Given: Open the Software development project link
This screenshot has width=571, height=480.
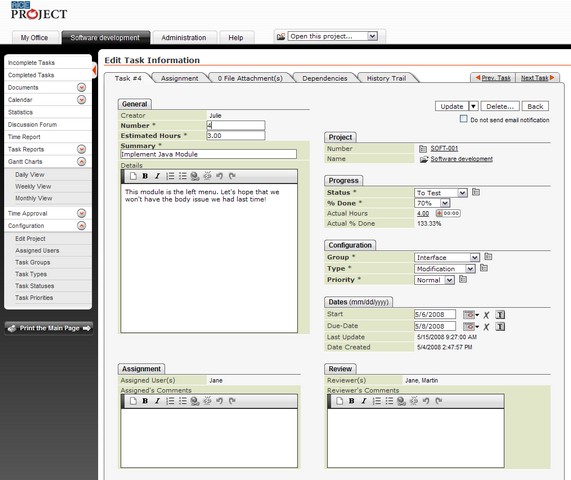Looking at the screenshot, I should [461, 159].
